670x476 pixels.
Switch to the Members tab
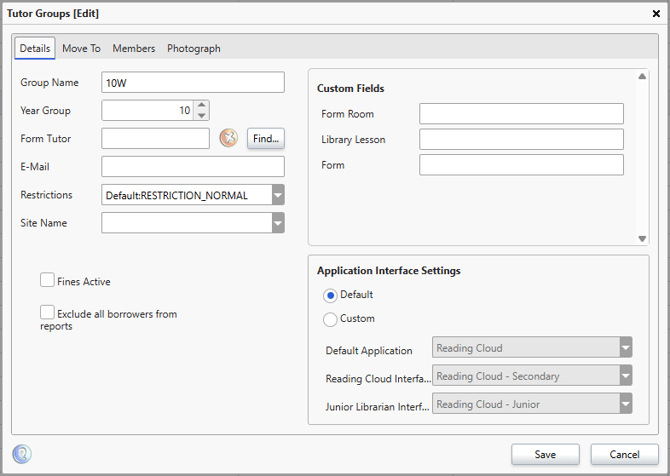(x=134, y=48)
